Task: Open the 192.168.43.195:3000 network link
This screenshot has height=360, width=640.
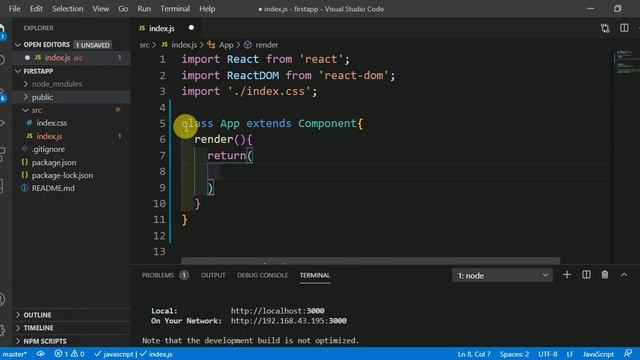Action: tap(289, 321)
